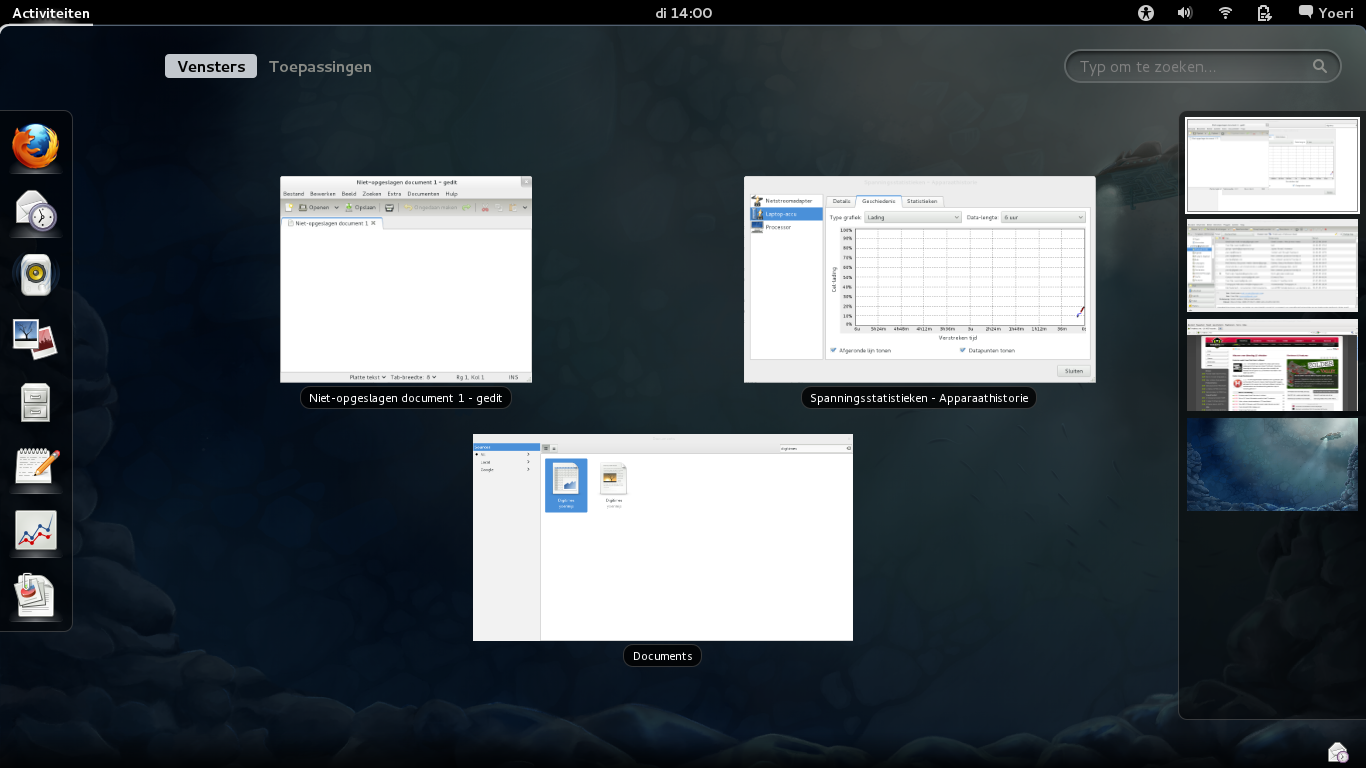Launch the Shotwell photo manager icon
This screenshot has width=1366, height=768.
(x=36, y=339)
